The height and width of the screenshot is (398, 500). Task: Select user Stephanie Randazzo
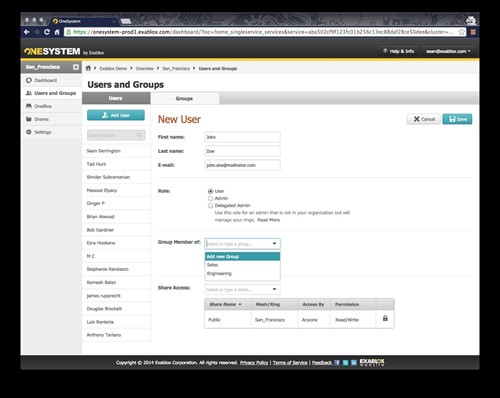click(x=116, y=269)
